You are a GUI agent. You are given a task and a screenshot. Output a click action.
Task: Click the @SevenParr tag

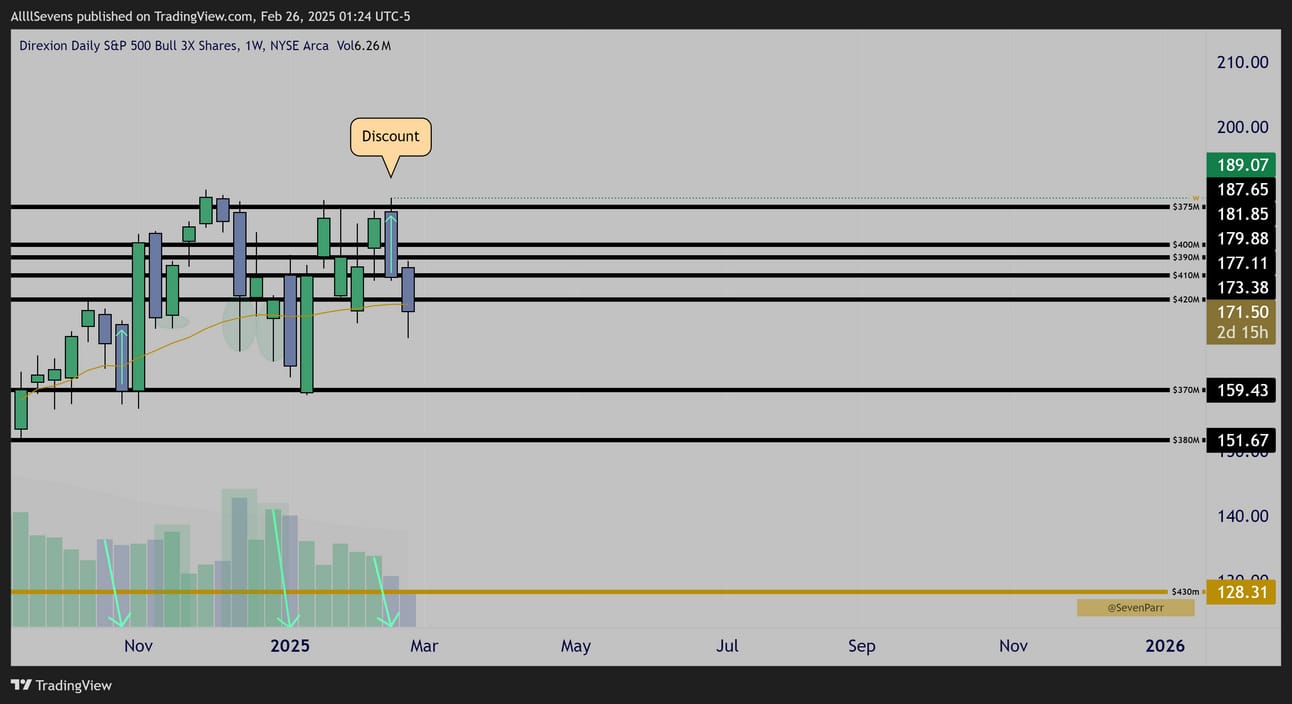point(1135,607)
